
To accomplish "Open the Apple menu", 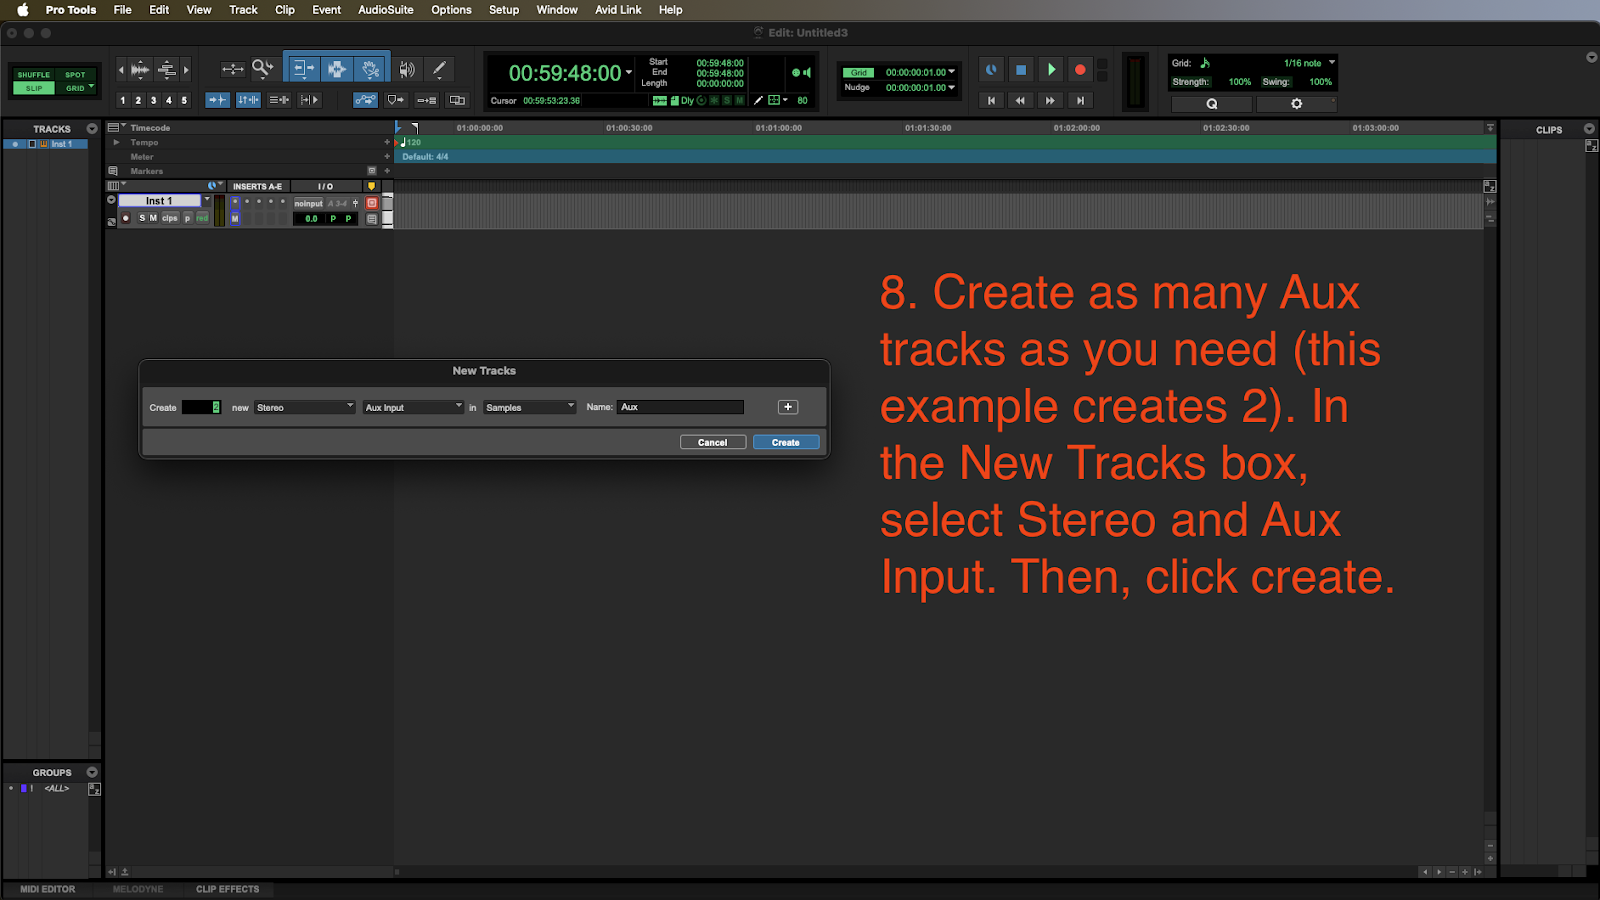I will coord(22,10).
